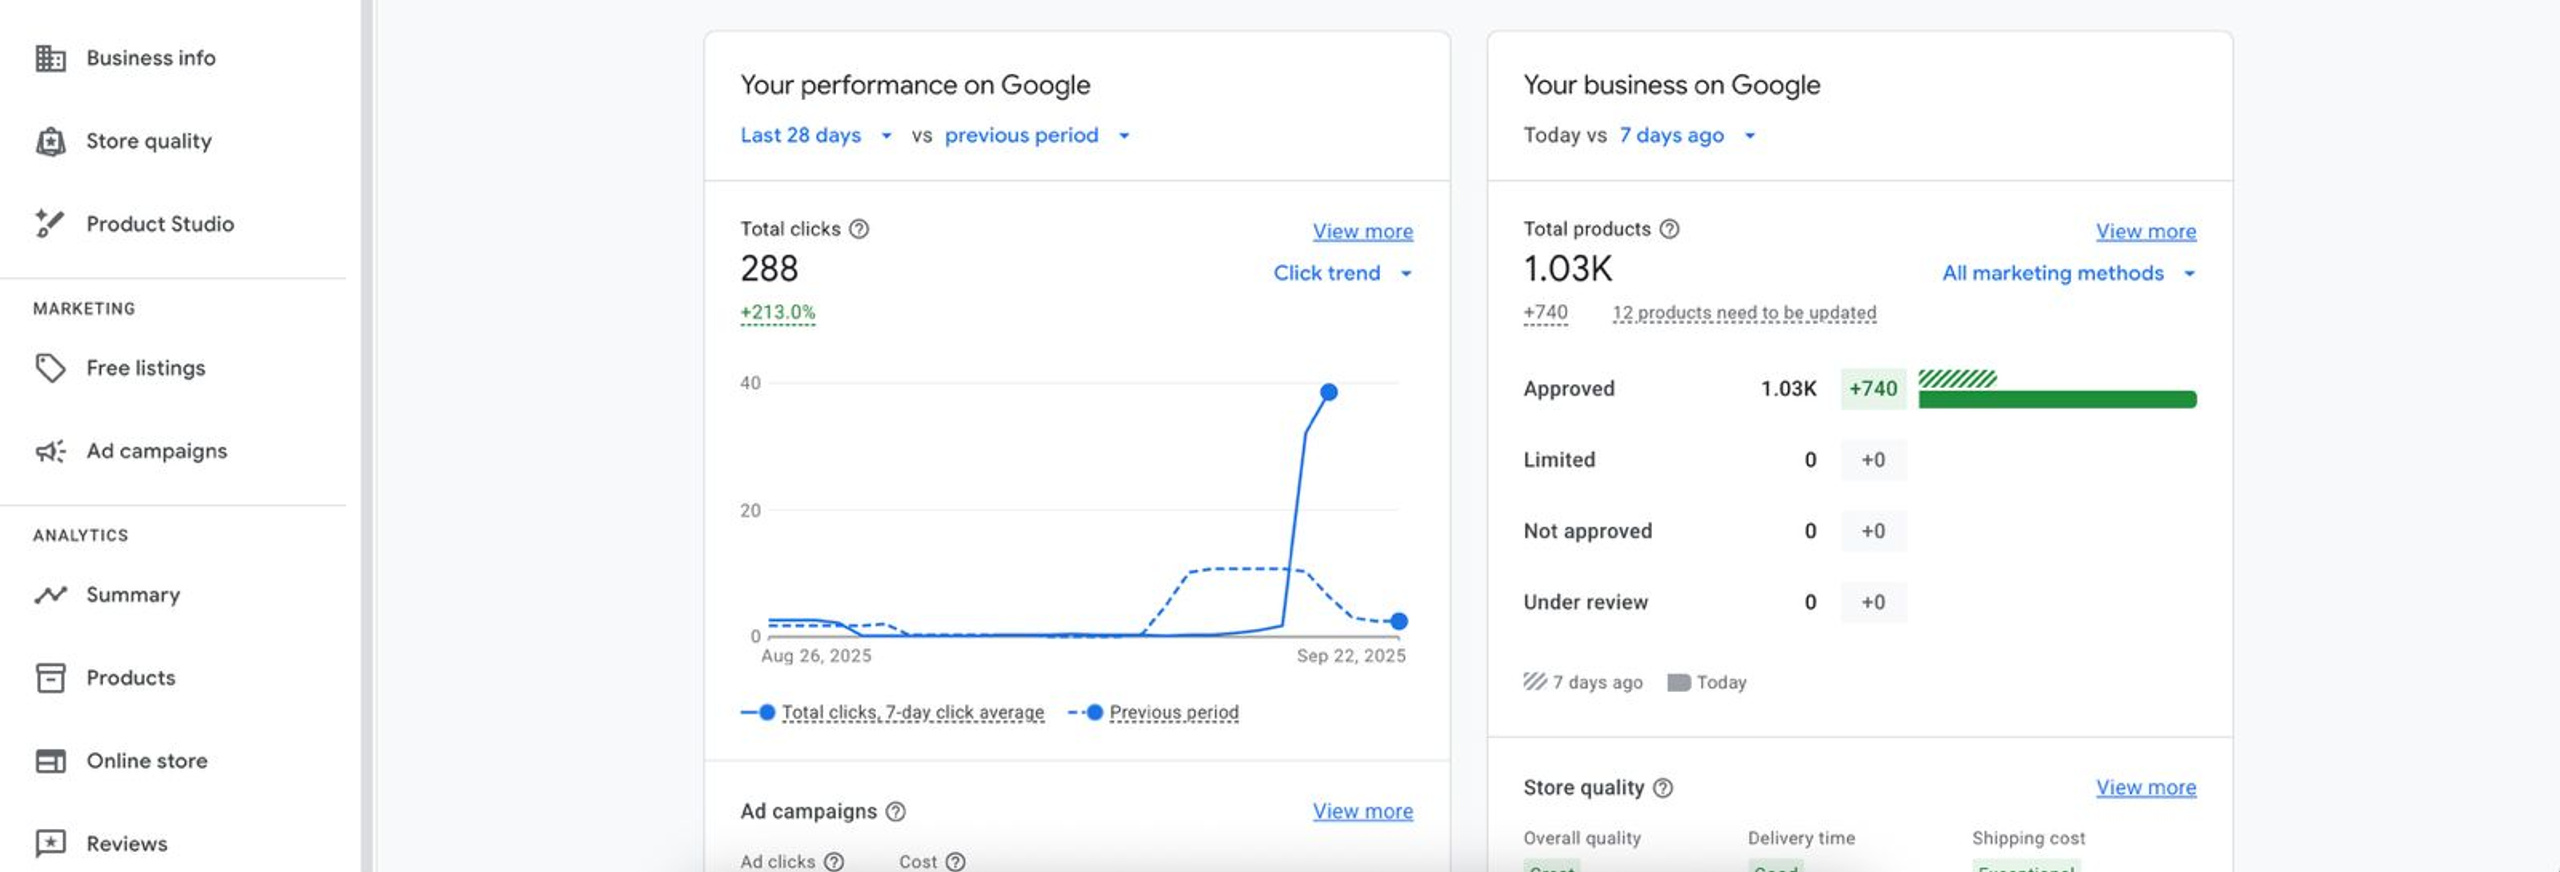Open the Click trend dropdown

click(1342, 273)
